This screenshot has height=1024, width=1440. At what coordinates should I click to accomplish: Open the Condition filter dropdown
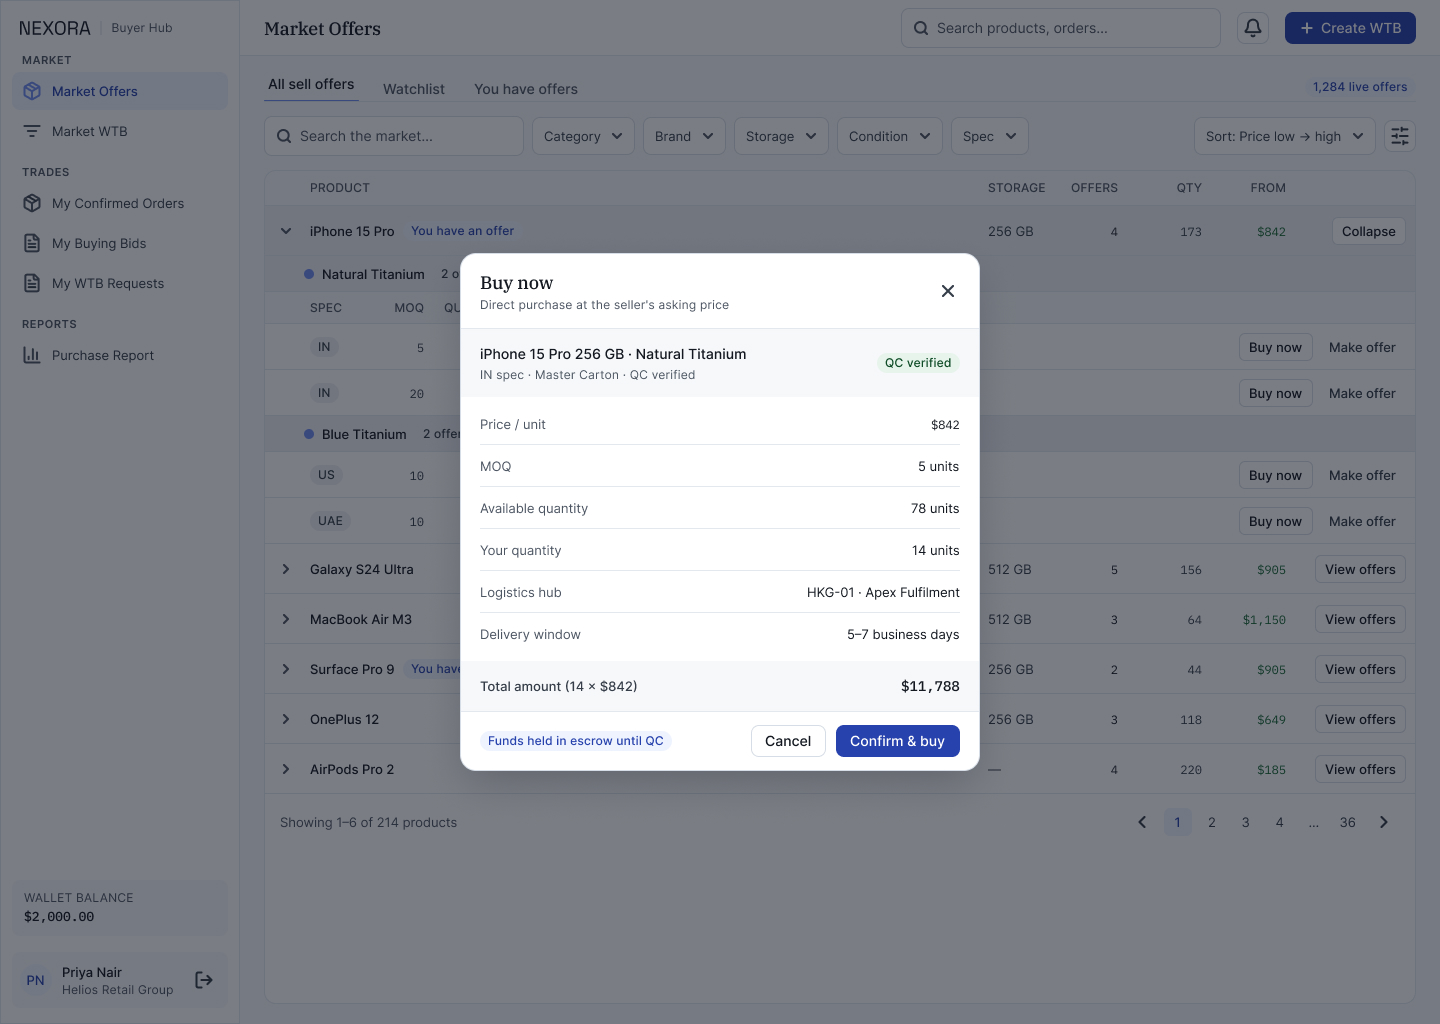point(890,136)
